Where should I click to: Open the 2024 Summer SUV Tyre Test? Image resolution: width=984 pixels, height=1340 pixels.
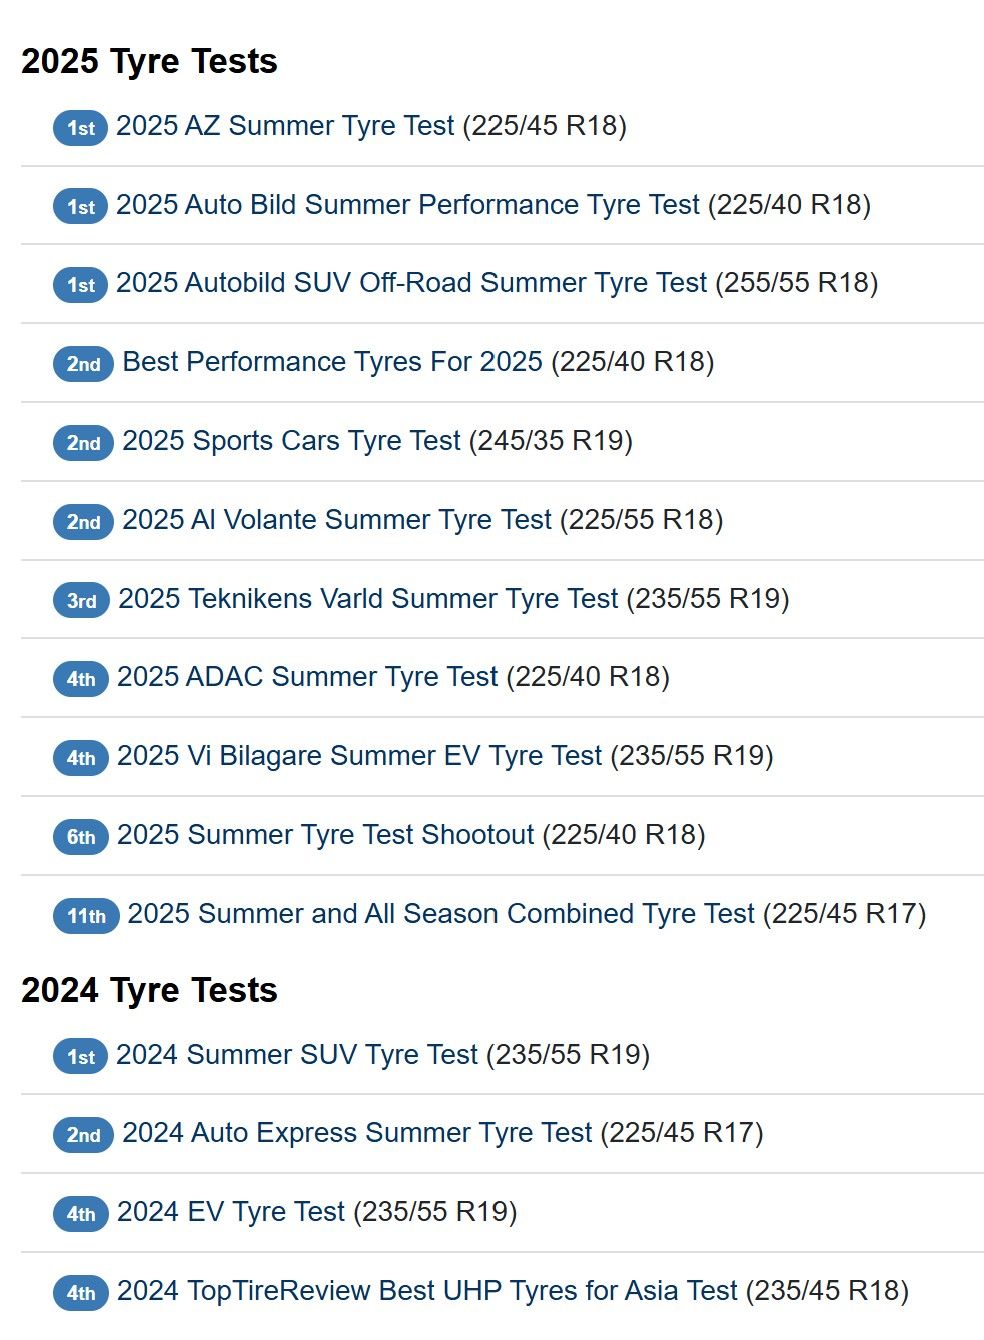coord(297,1055)
